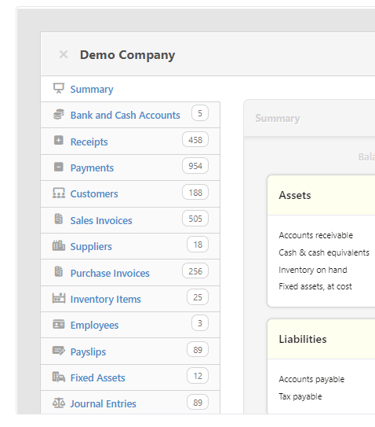This screenshot has height=427, width=375.
Task: Click the Journal Entries scales icon
Action: coord(59,403)
